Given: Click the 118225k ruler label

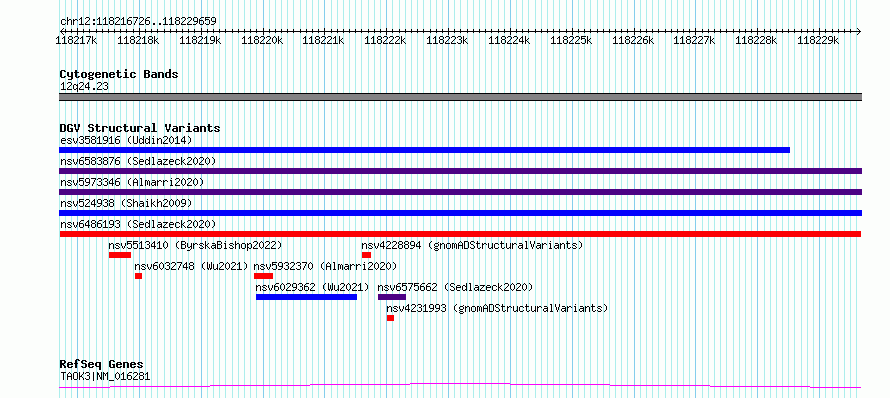Looking at the screenshot, I should tap(572, 40).
